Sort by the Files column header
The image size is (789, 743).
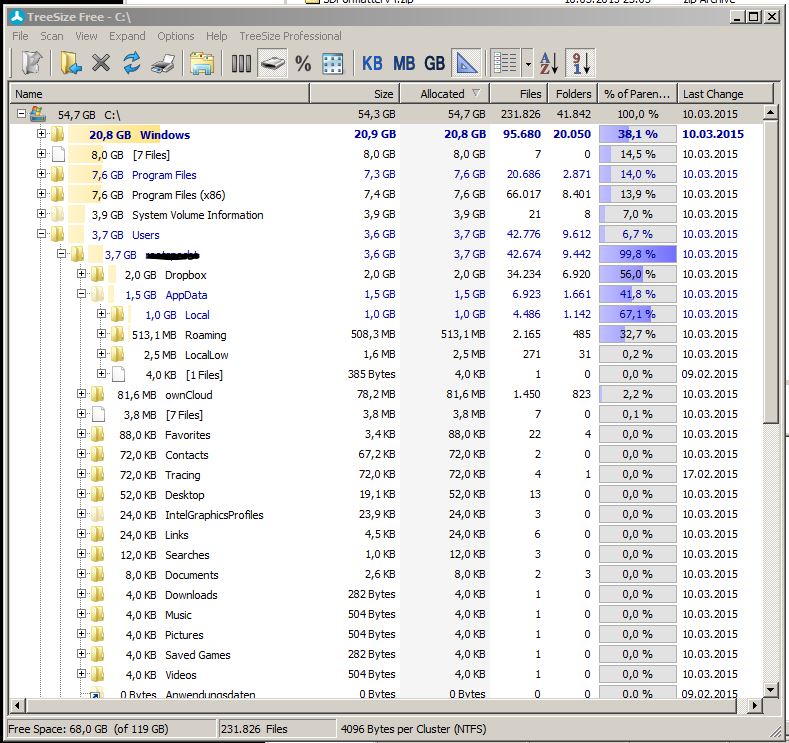click(x=518, y=94)
